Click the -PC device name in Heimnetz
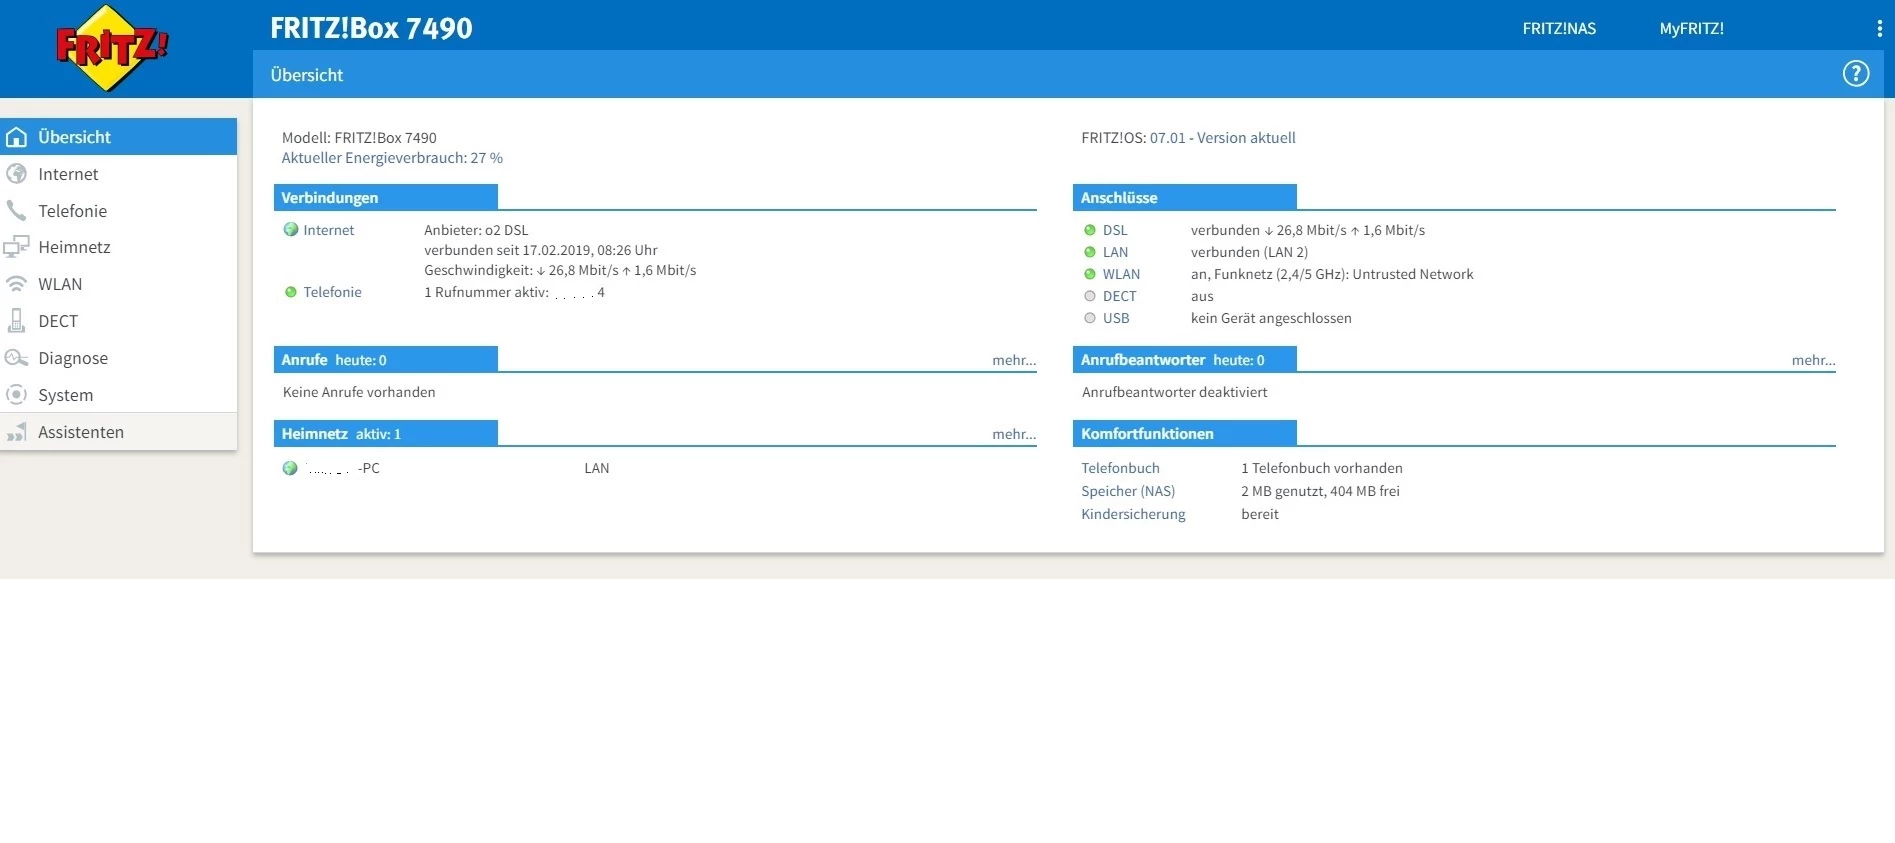The width and height of the screenshot is (1895, 843). tap(343, 468)
